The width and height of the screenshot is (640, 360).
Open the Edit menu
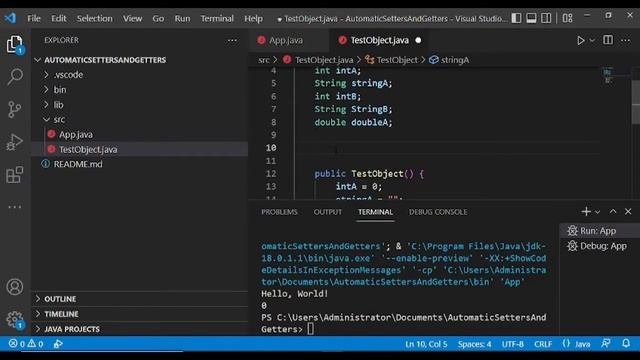tap(59, 18)
